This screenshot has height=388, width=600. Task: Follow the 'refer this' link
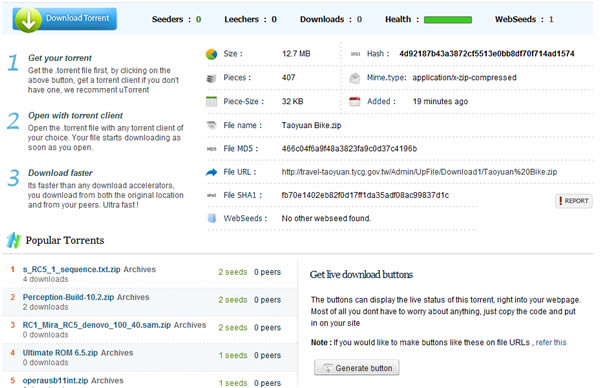[551, 342]
